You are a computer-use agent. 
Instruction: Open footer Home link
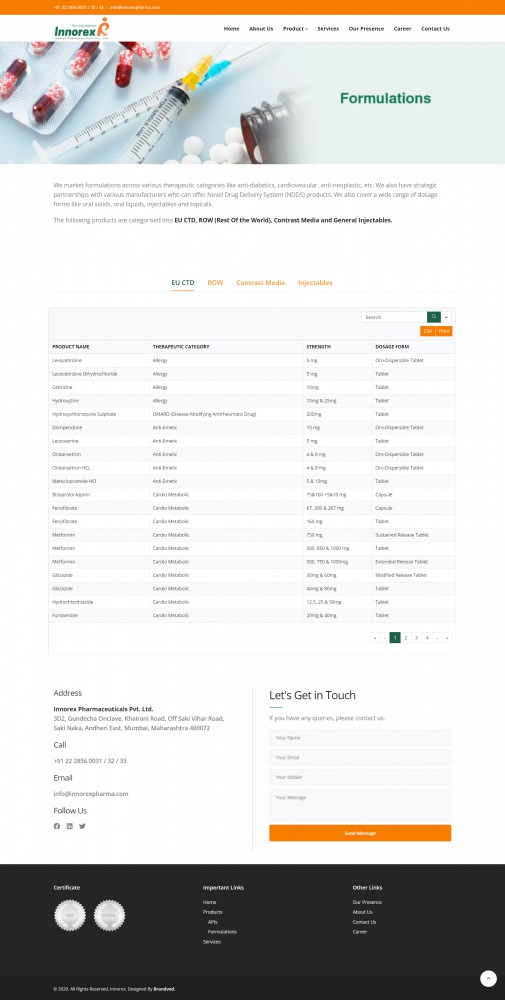pyautogui.click(x=210, y=902)
